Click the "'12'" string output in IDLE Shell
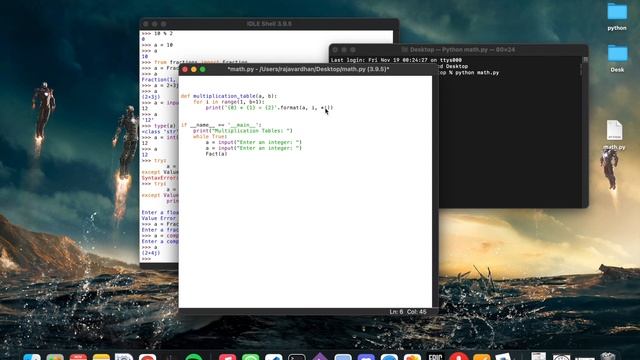The image size is (640, 360). [147, 120]
